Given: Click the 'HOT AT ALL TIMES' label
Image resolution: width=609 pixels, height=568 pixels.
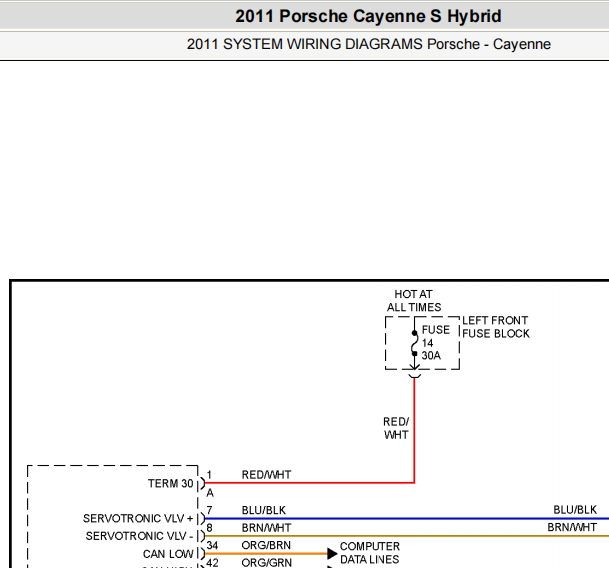Looking at the screenshot, I should [x=414, y=301].
